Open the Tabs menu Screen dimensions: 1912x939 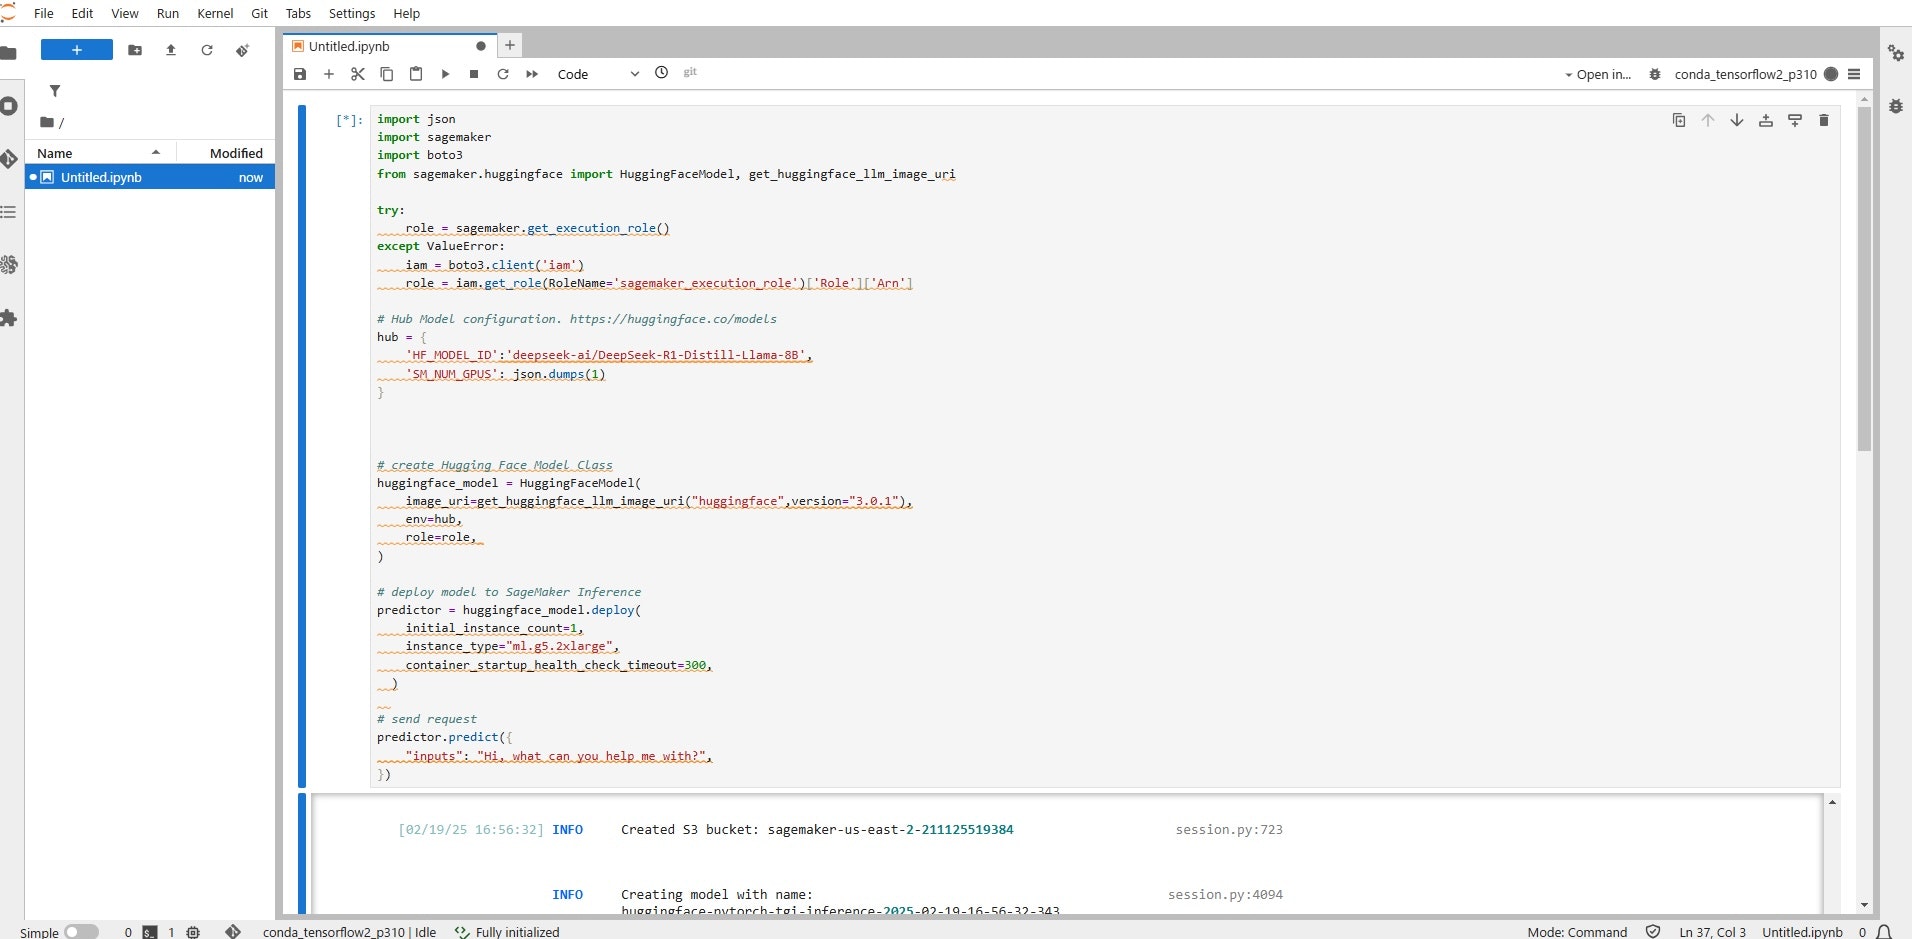pos(298,13)
